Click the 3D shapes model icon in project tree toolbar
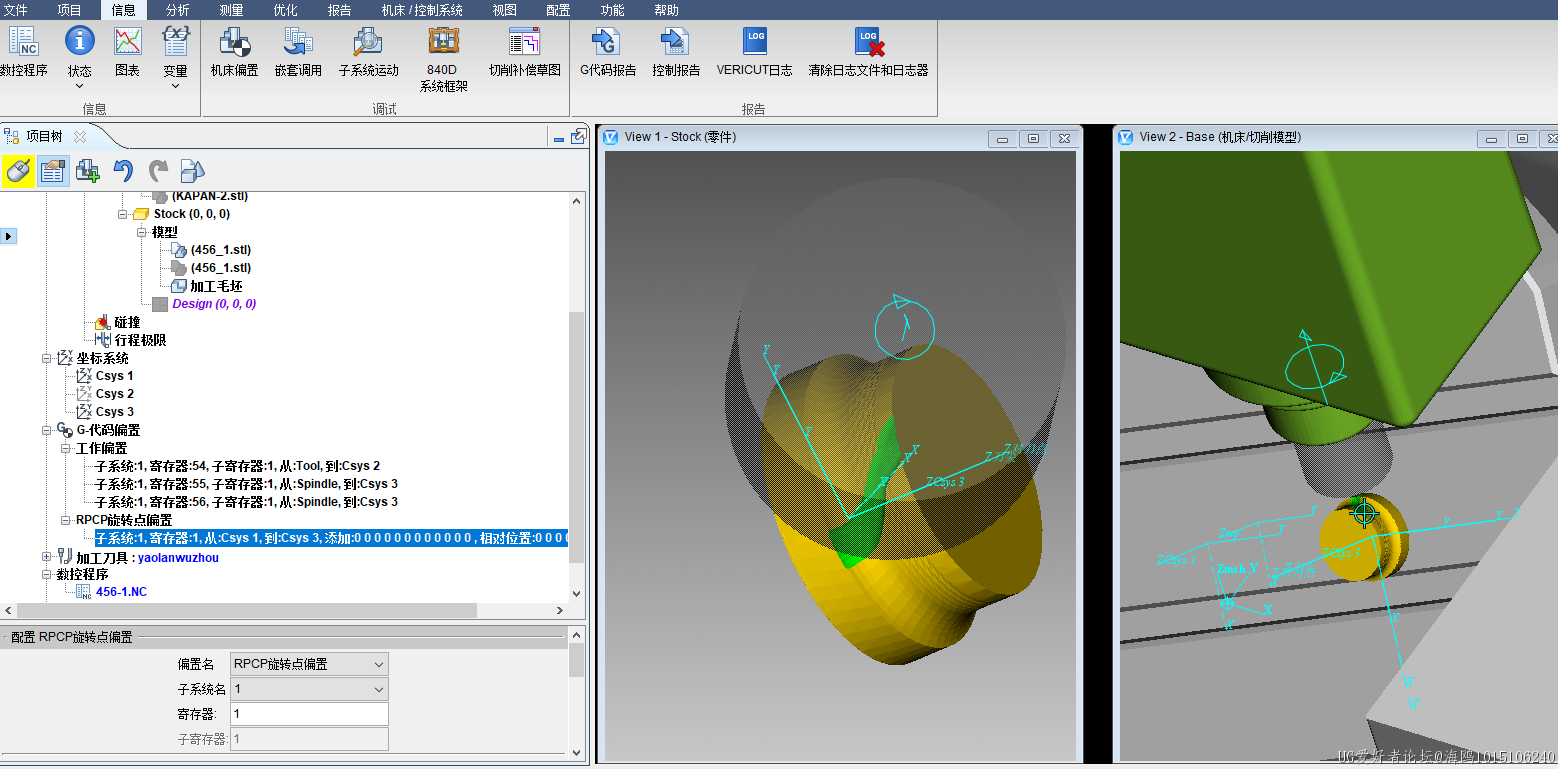This screenshot has width=1558, height=769. click(x=192, y=171)
